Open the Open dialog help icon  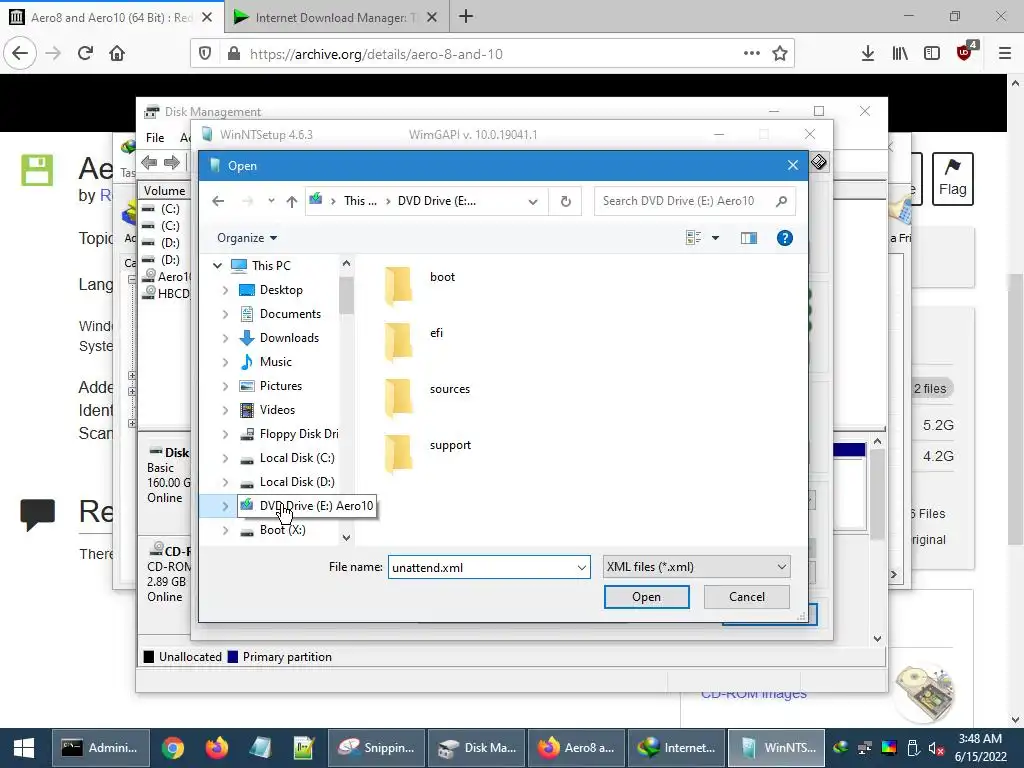click(784, 238)
